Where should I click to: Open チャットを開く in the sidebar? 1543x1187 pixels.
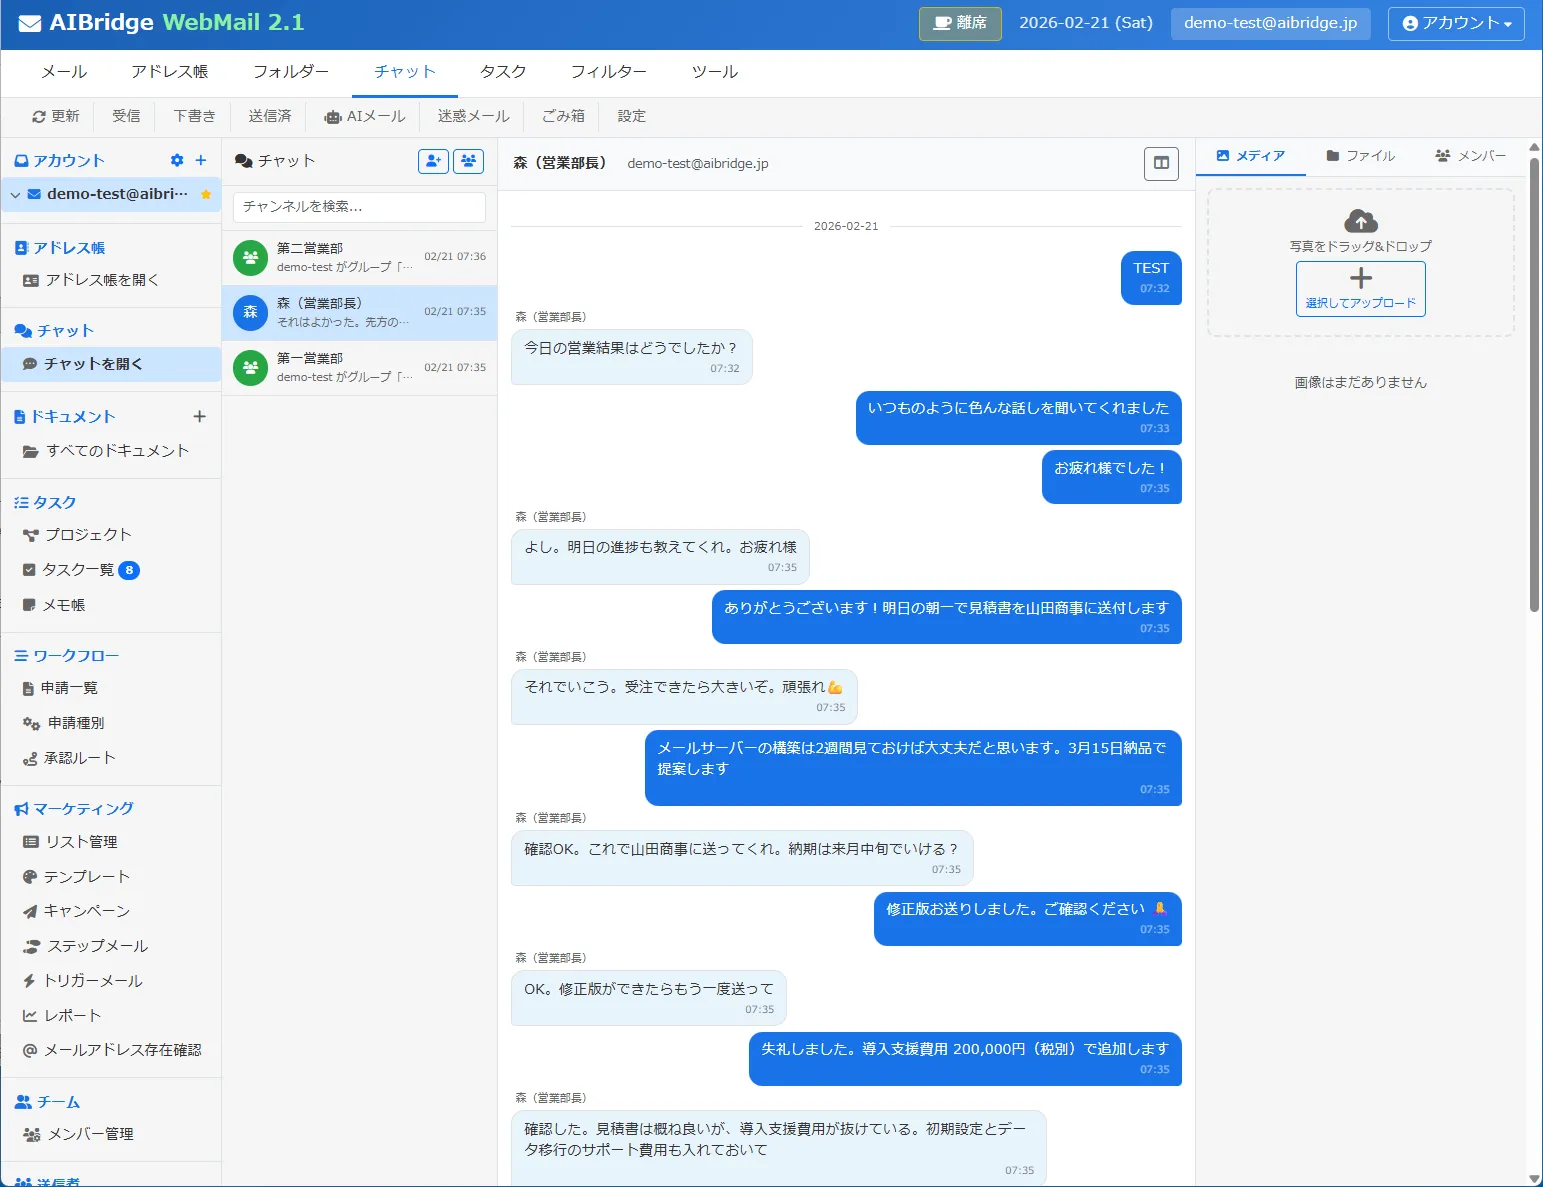[x=102, y=363]
